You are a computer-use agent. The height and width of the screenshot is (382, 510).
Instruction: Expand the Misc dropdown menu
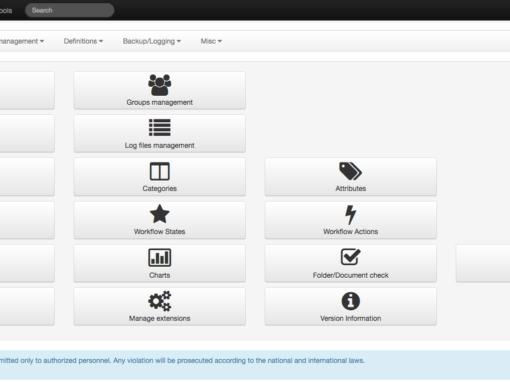(211, 41)
